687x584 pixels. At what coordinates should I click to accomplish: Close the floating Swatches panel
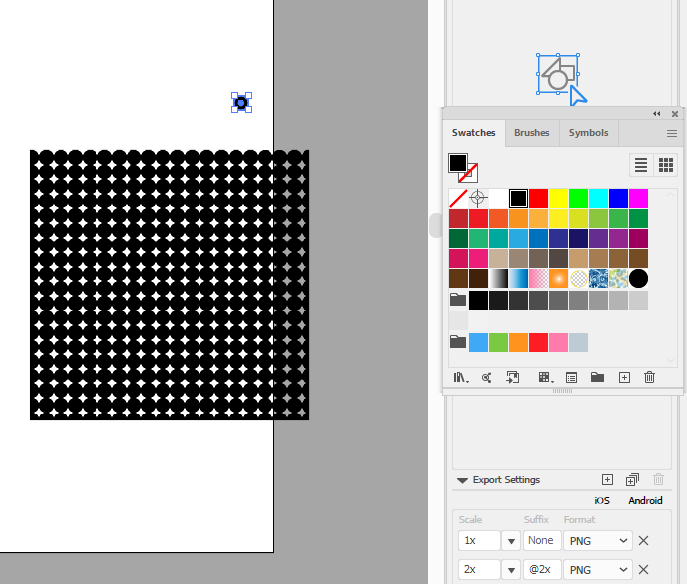[675, 114]
